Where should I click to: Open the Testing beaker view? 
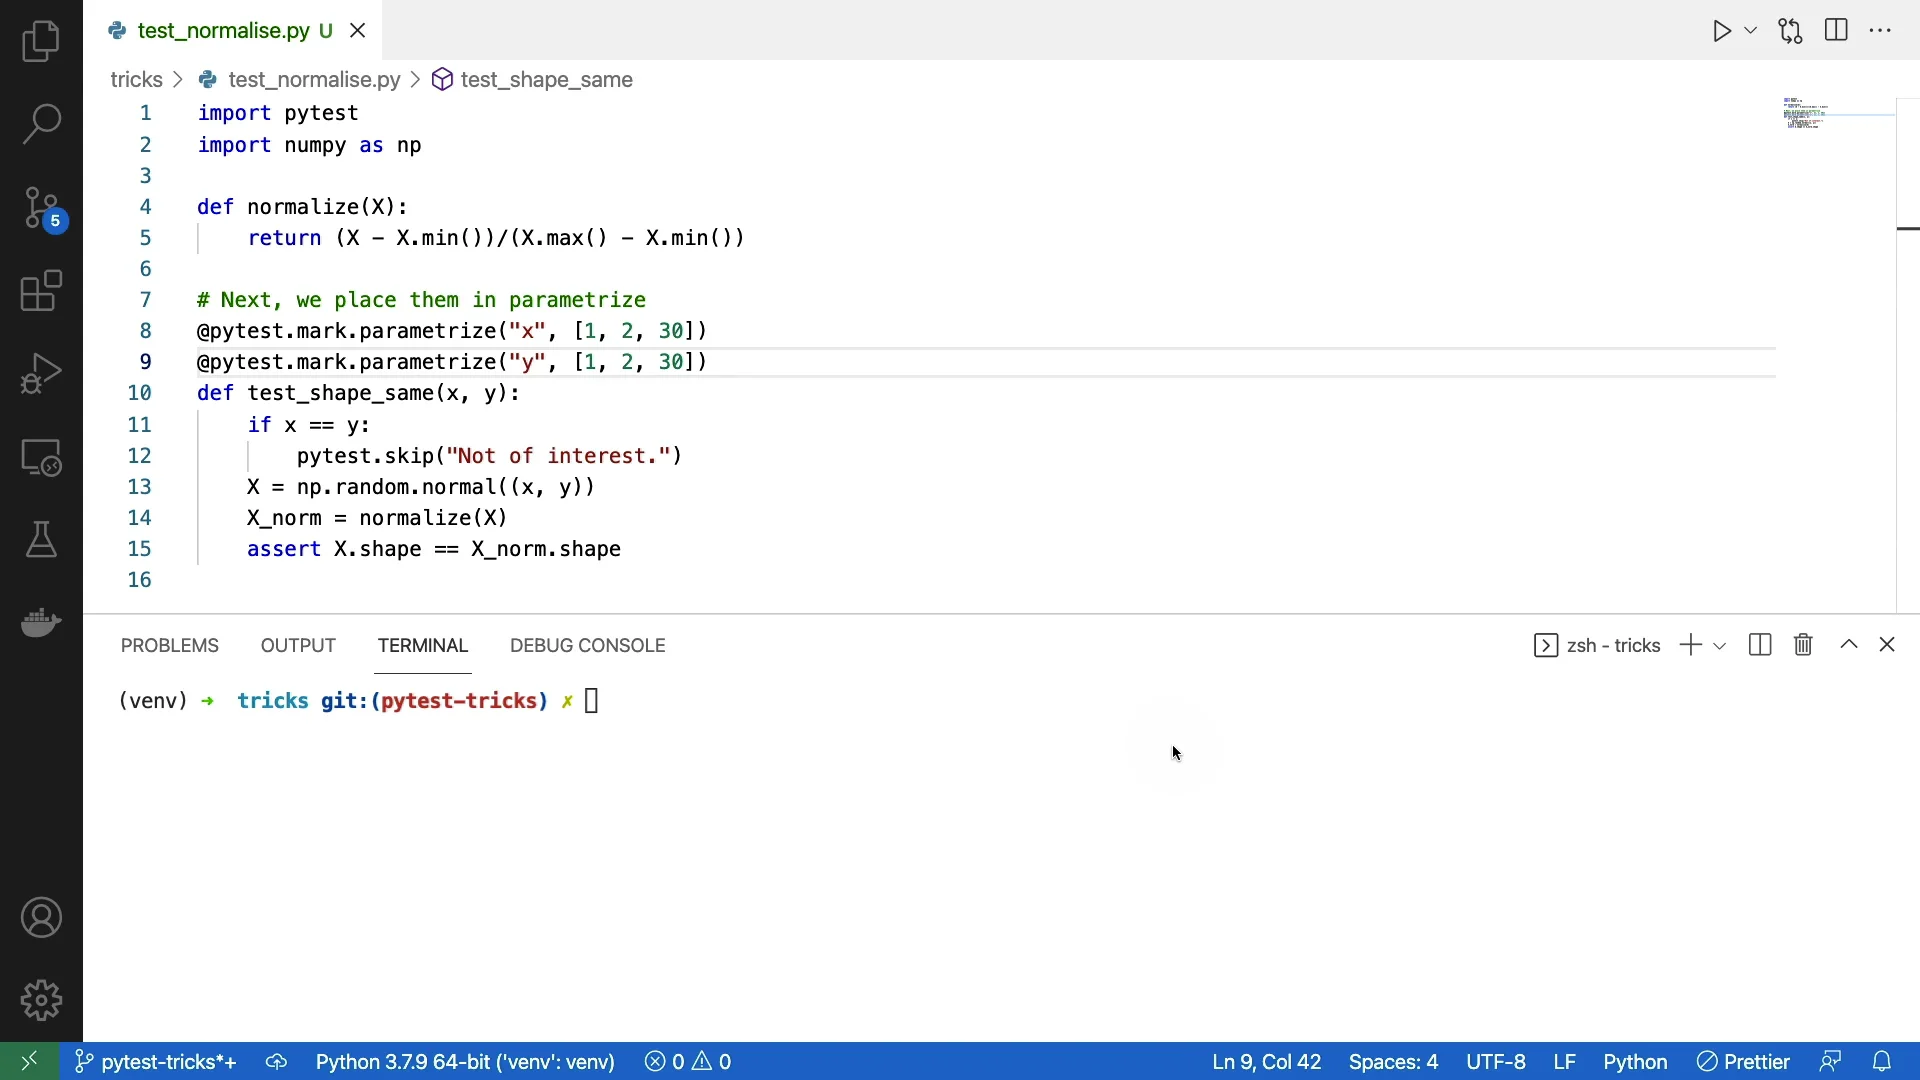click(41, 540)
